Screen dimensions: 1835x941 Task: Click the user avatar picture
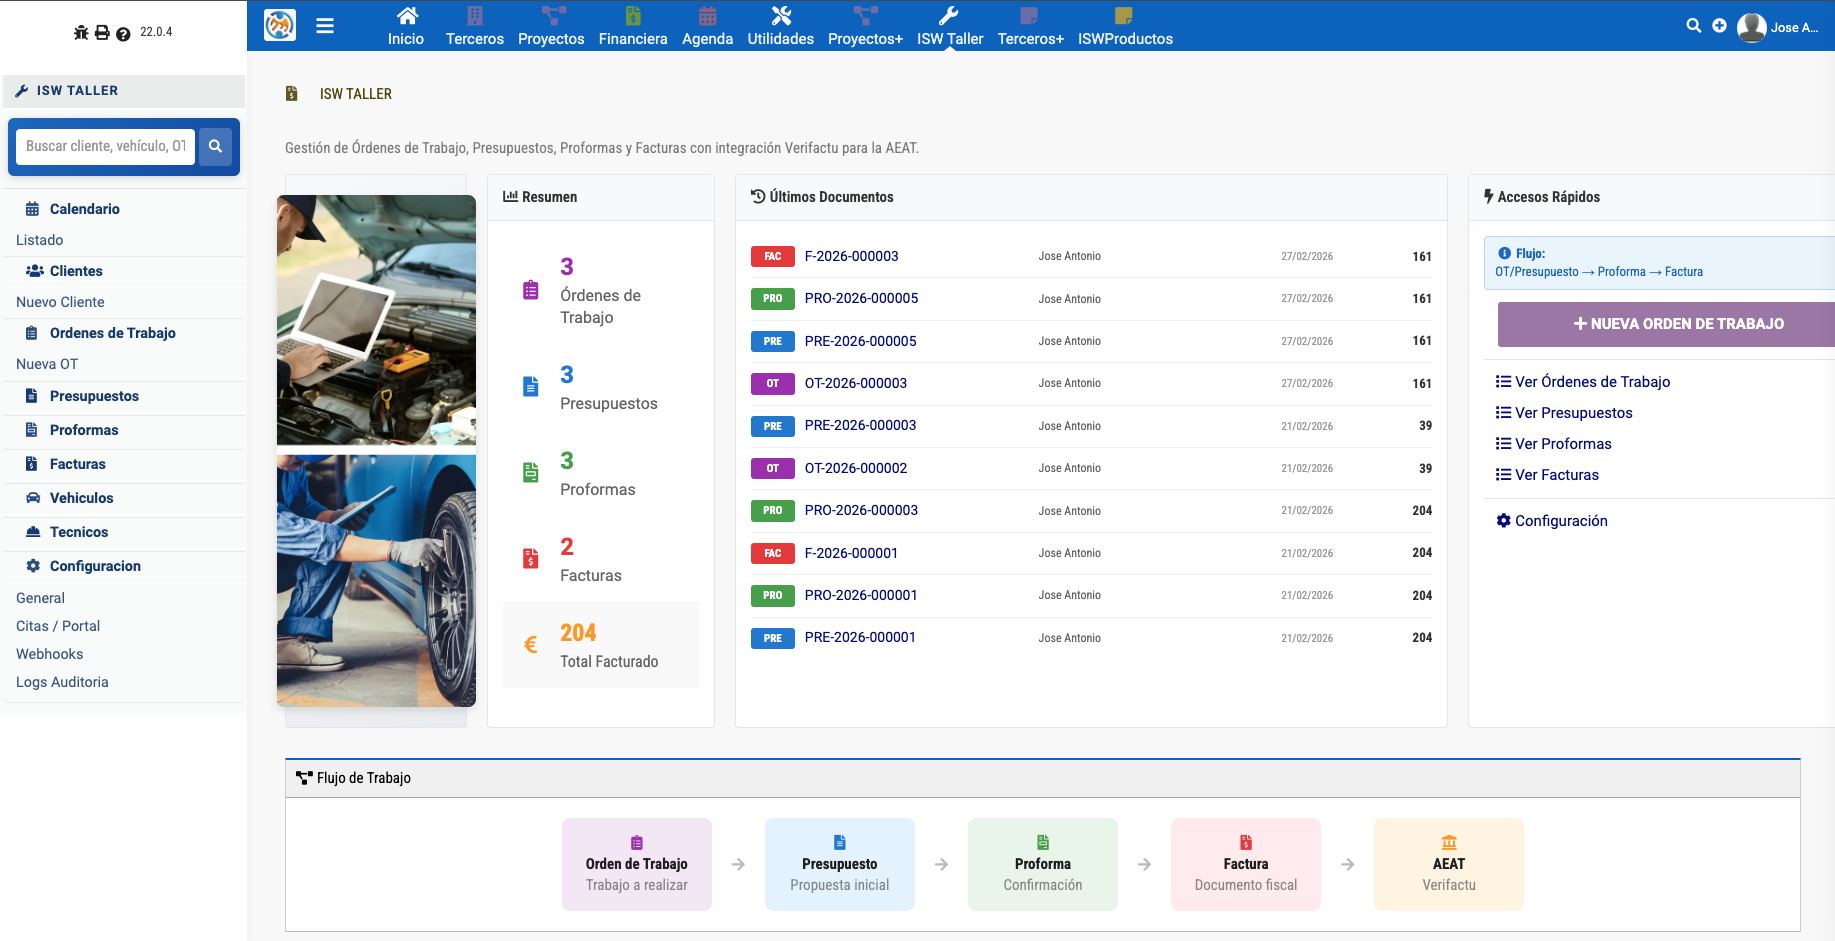(x=1751, y=27)
